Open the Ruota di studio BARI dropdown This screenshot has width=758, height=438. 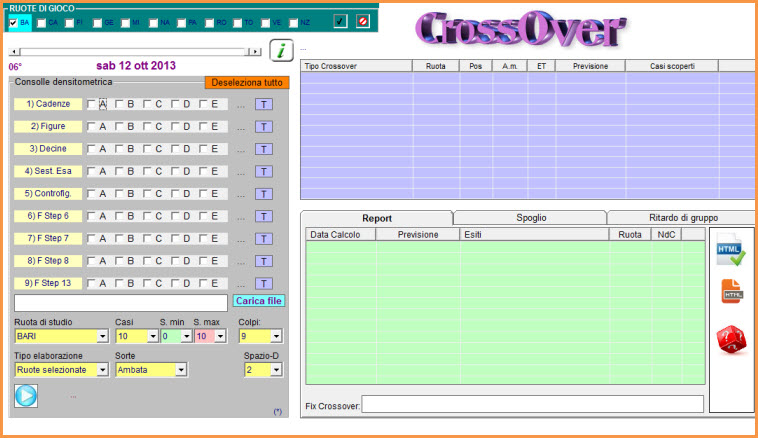click(102, 336)
